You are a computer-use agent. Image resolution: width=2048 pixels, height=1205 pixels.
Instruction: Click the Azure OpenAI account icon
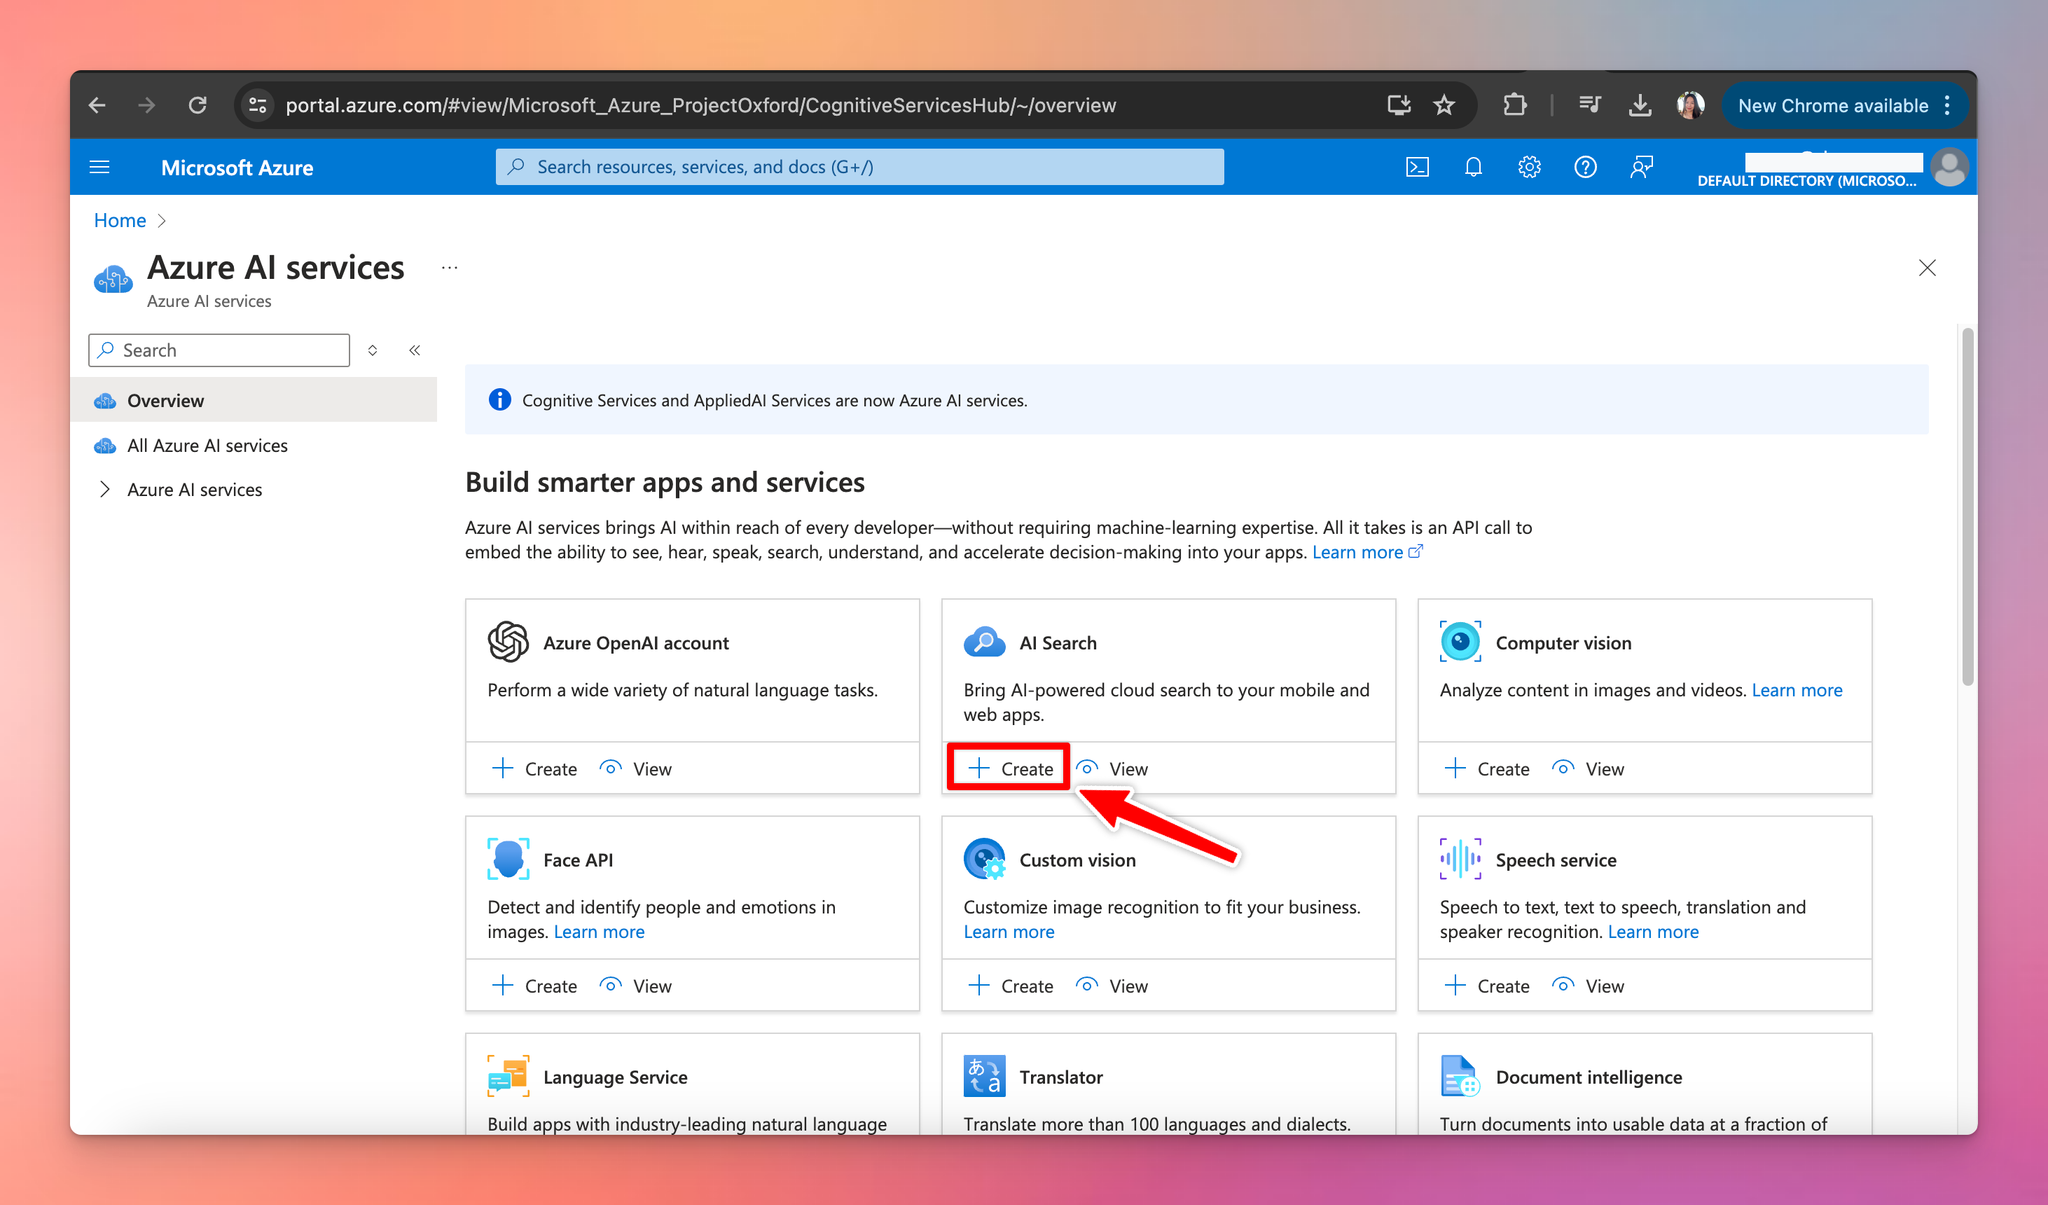(x=508, y=641)
